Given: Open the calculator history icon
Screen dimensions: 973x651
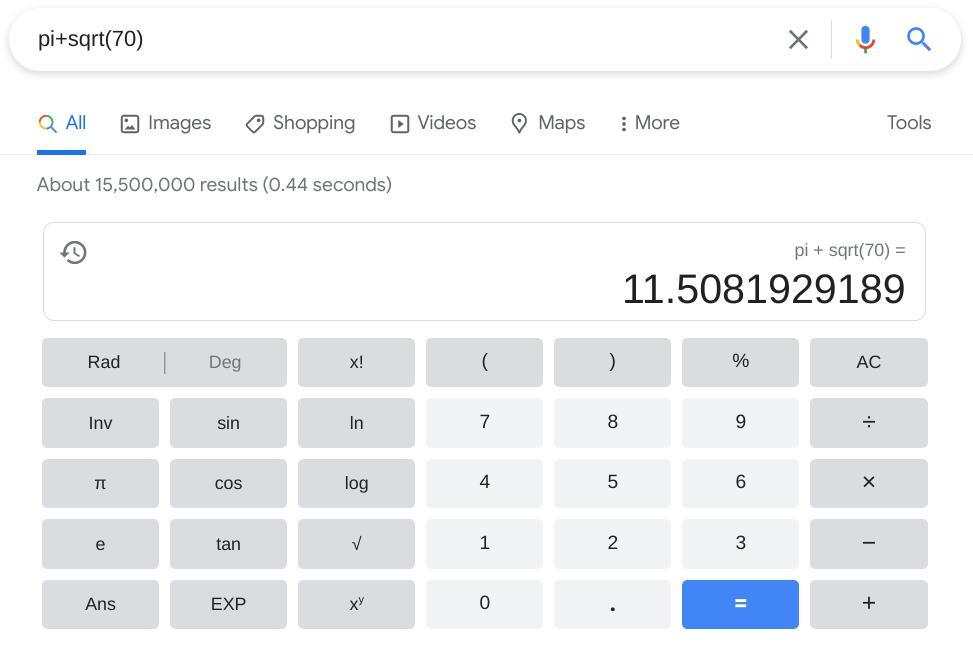Looking at the screenshot, I should coord(74,252).
